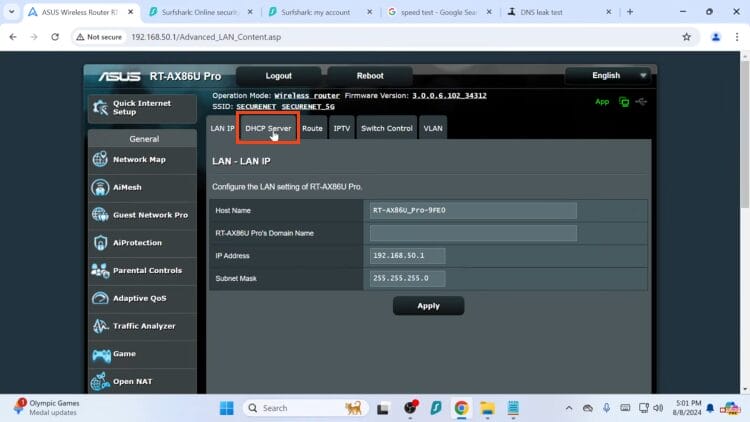Click the browser address bar URL
750x422 pixels.
click(x=206, y=37)
